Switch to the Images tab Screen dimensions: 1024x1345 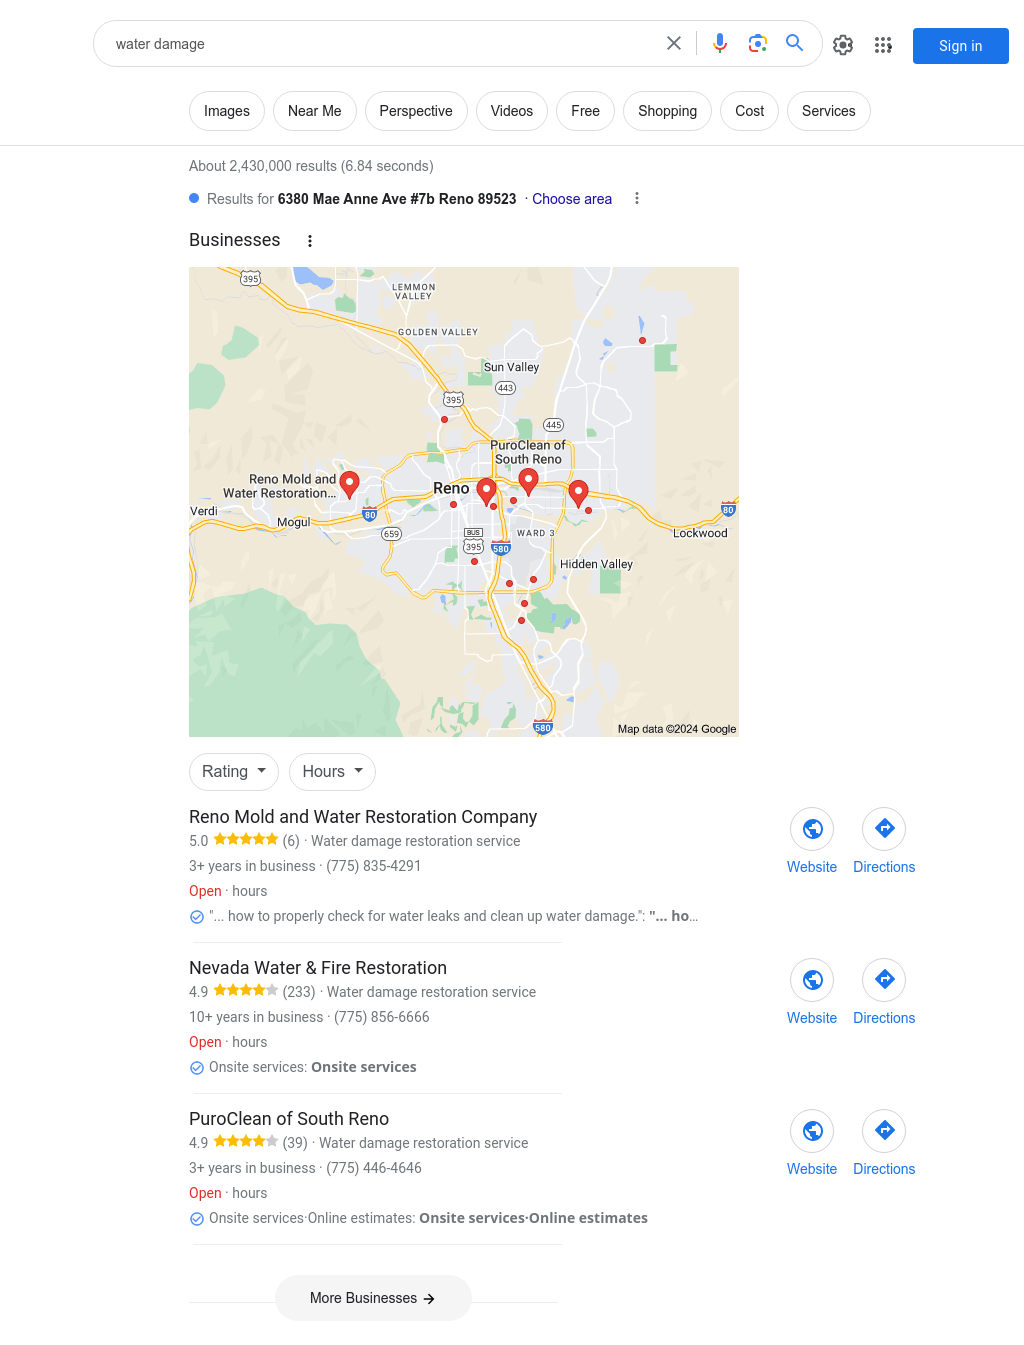(x=227, y=111)
